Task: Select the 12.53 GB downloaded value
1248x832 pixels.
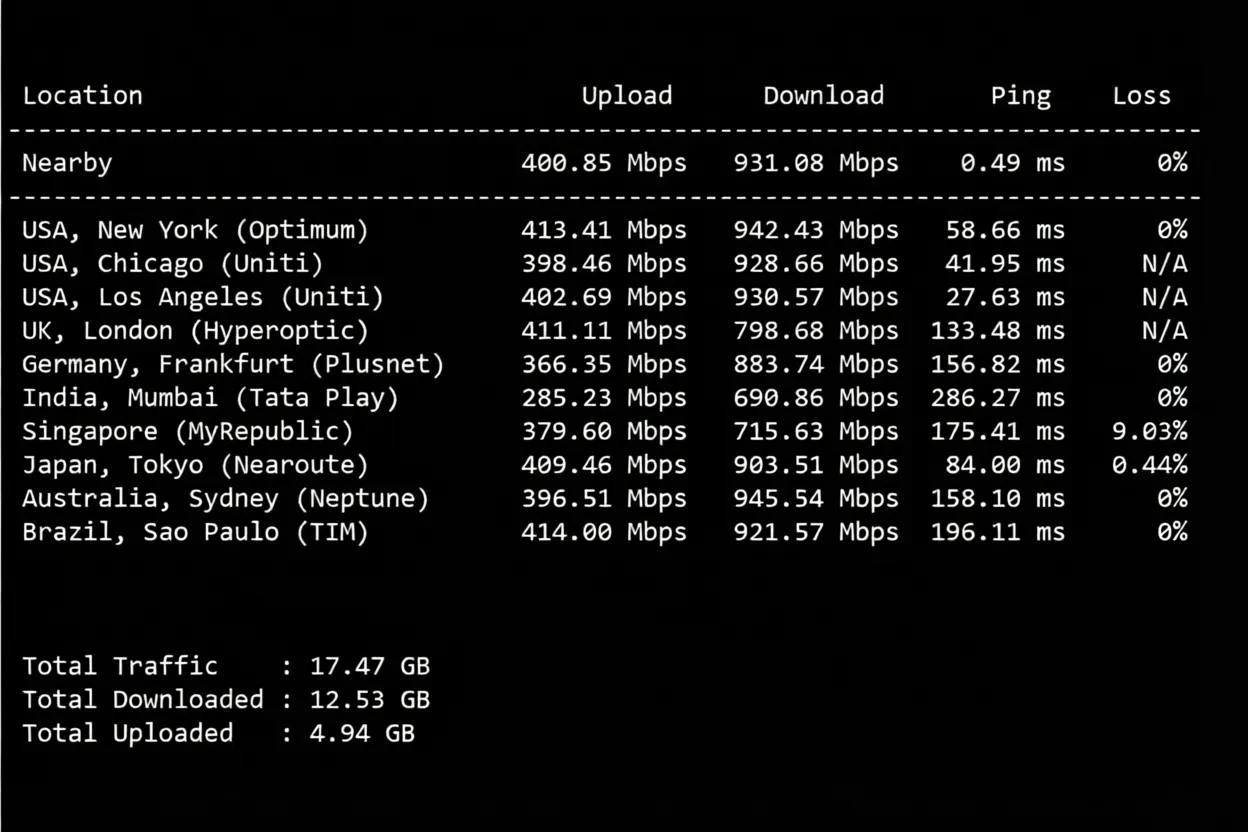Action: point(370,700)
